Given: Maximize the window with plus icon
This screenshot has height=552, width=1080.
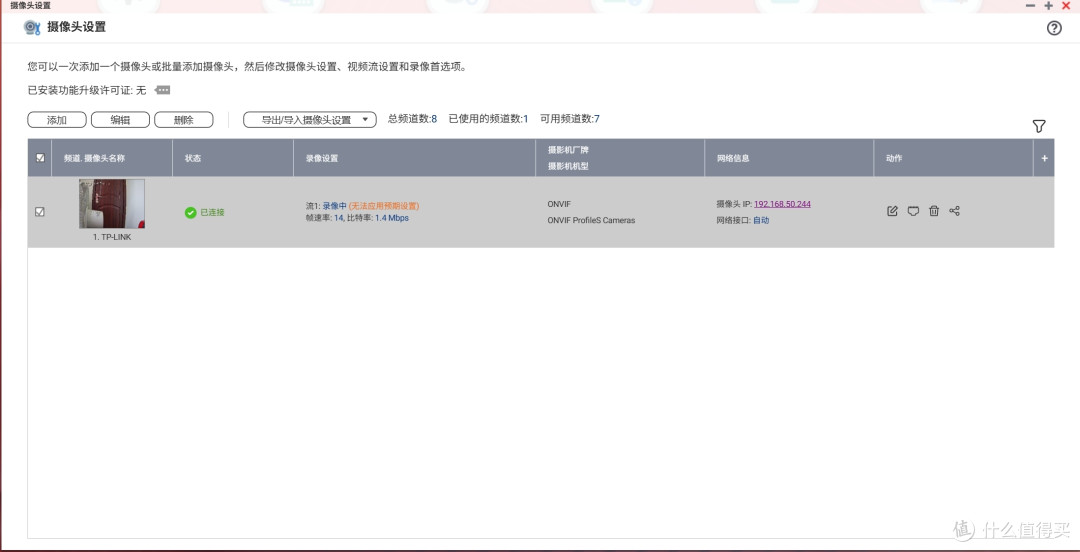Looking at the screenshot, I should click(x=1048, y=6).
